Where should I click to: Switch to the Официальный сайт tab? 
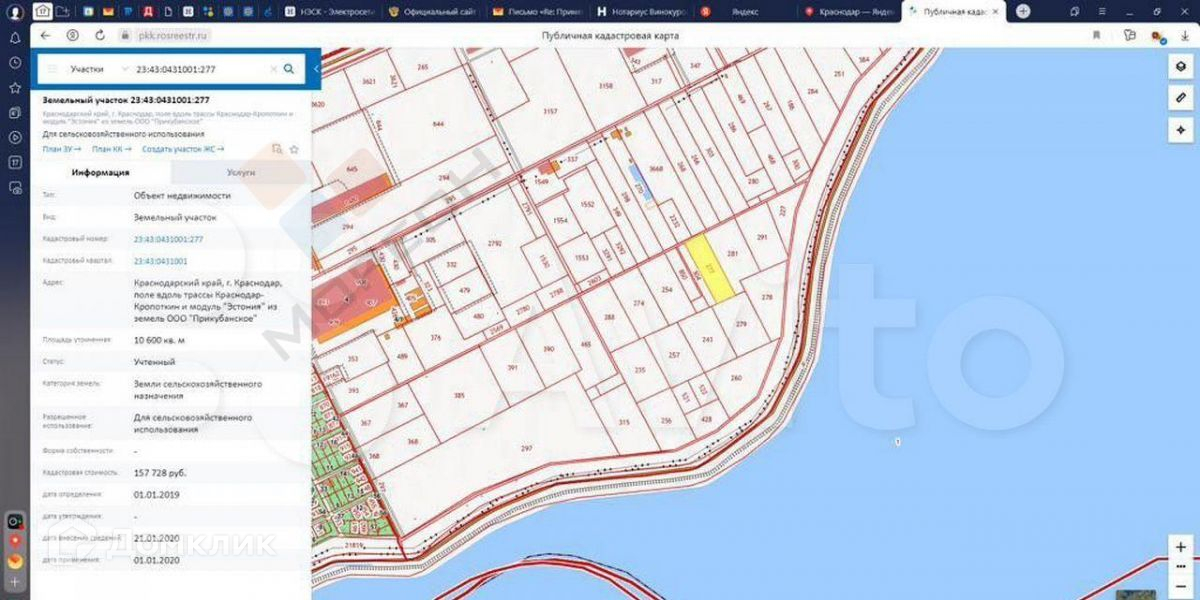pos(433,11)
